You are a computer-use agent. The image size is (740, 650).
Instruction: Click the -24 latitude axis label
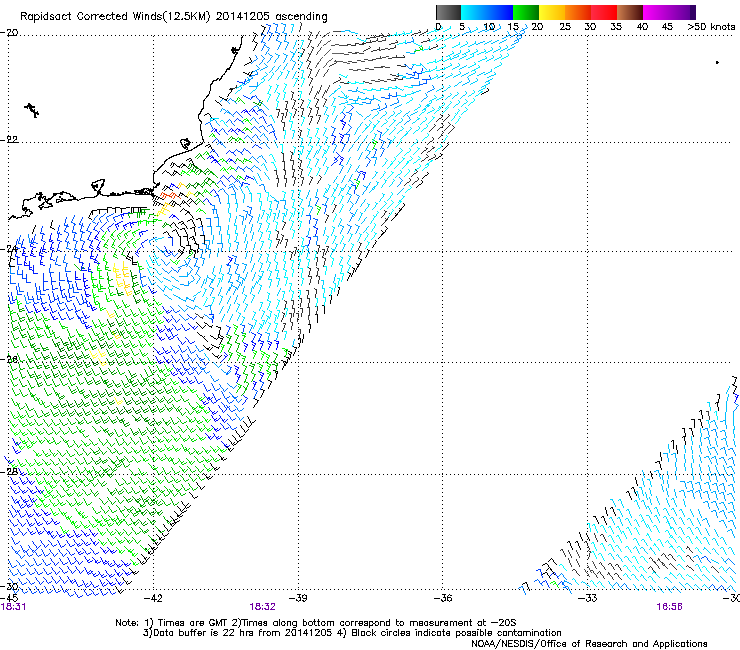(9, 249)
